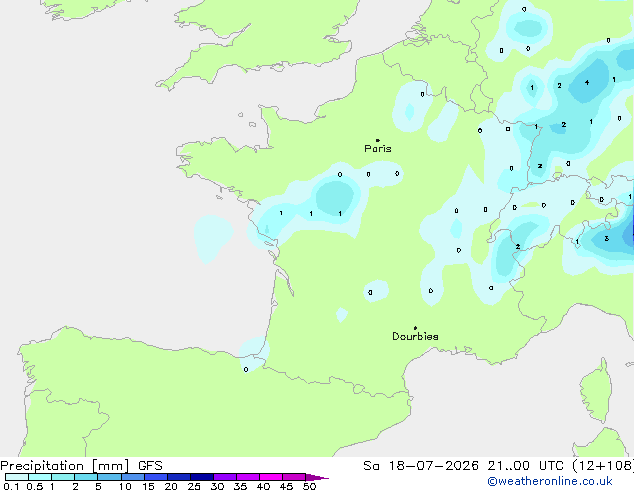
Task: Click the 'Precipitation [mm] GFS' title text
Action: coord(81,466)
